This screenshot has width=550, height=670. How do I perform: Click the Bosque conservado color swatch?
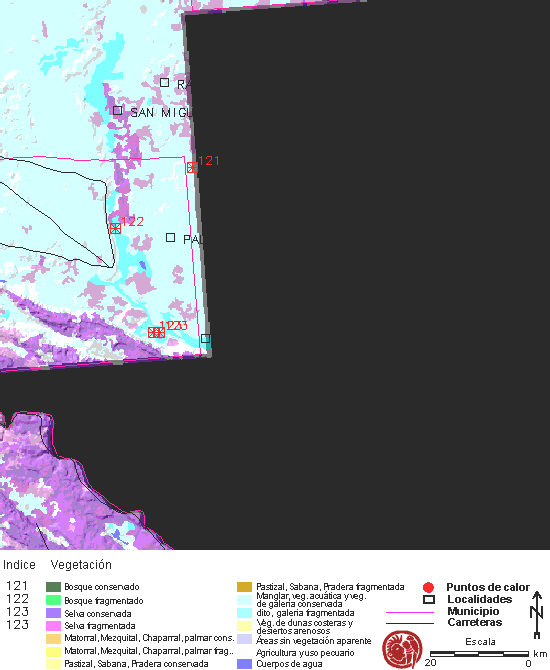click(x=53, y=587)
